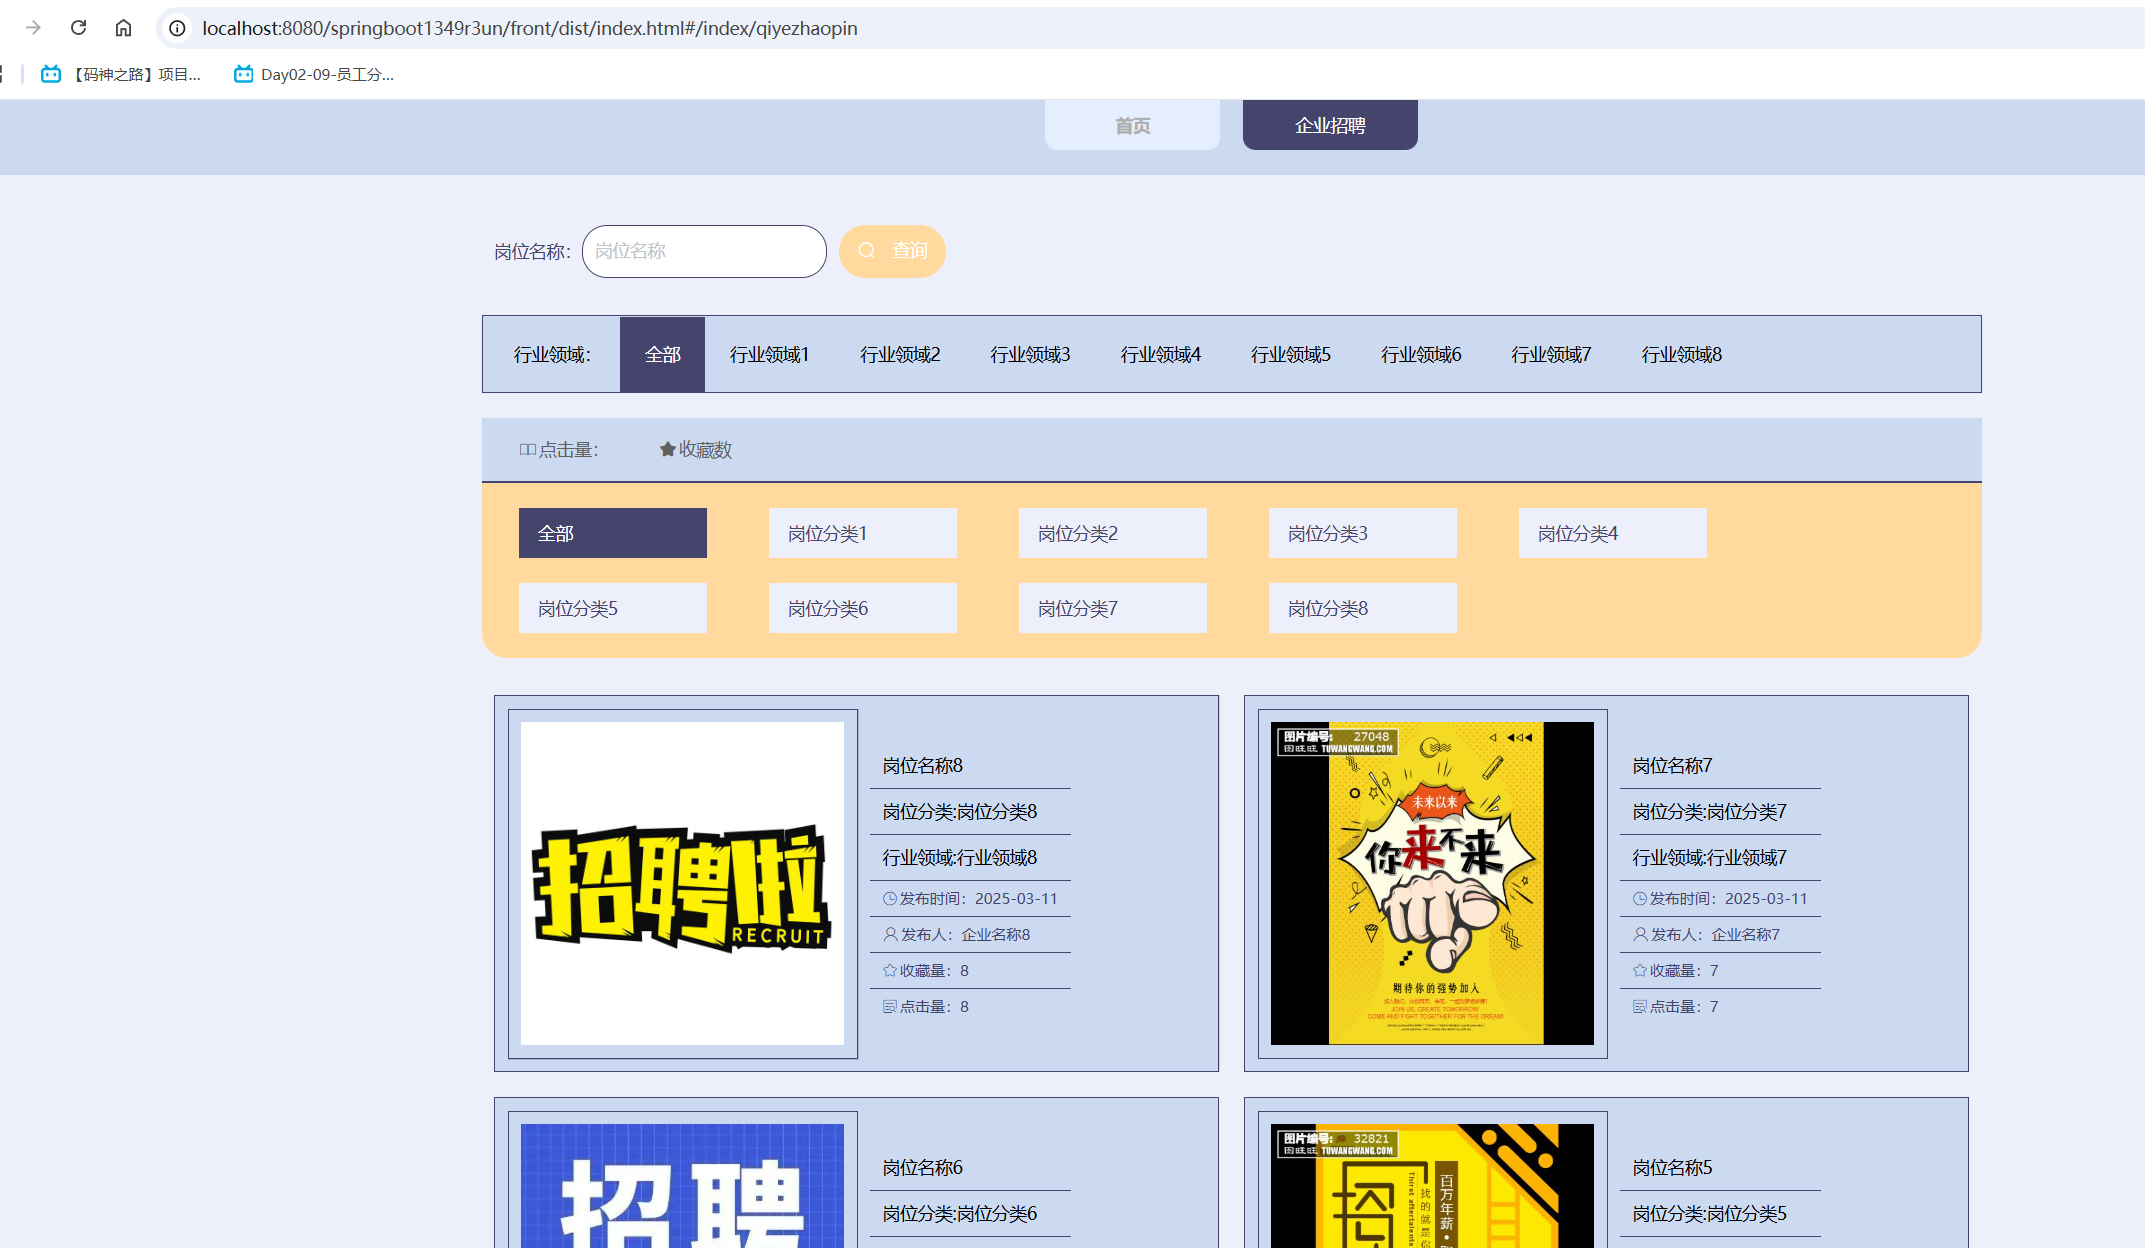This screenshot has width=2145, height=1248.
Task: Open the 招聘啦 recruit poster thumbnail
Action: pos(682,884)
